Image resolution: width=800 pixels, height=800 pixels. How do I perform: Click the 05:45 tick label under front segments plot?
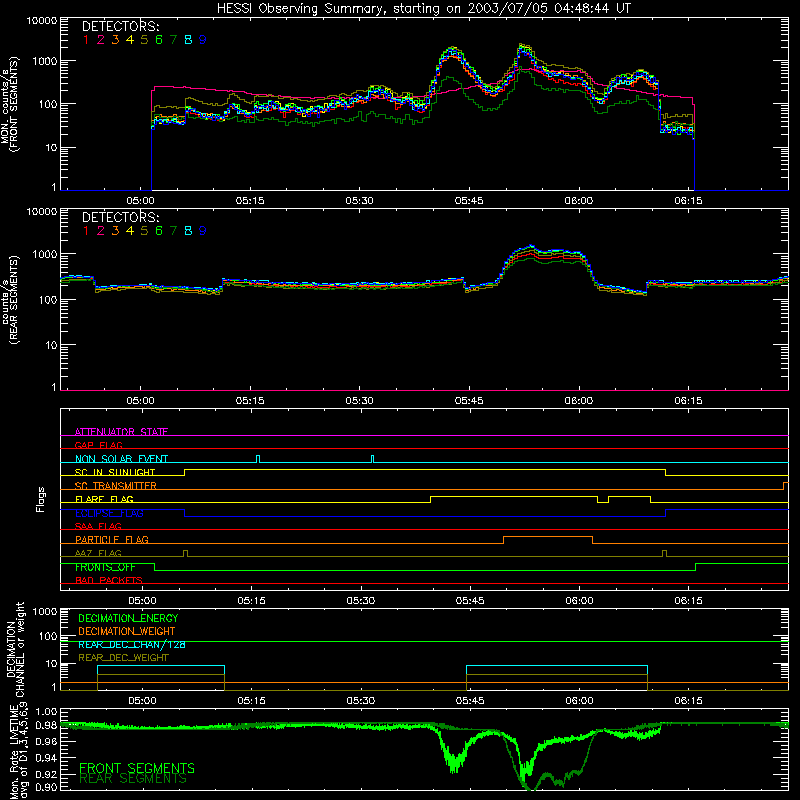tap(469, 201)
